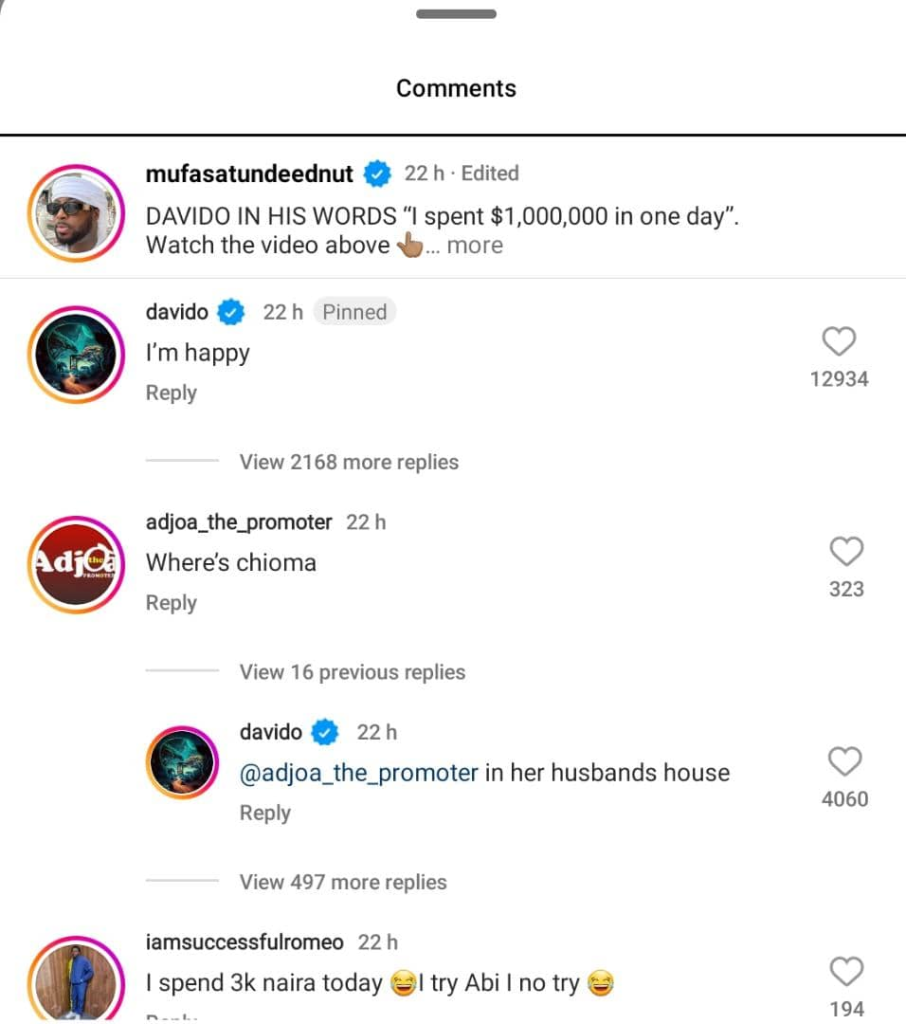Tap adjoa_the_promoter's red logo avatar
The height and width of the screenshot is (1024, 906).
(76, 564)
